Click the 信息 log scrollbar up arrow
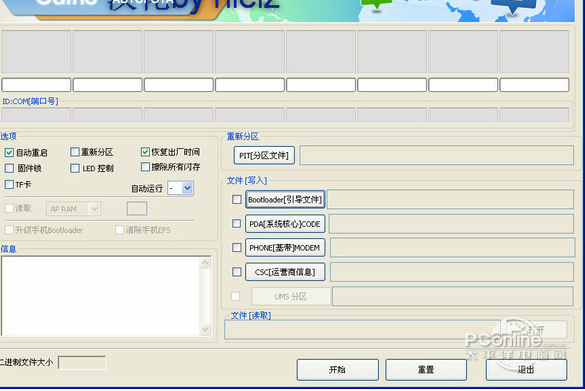The width and height of the screenshot is (585, 391). tap(205, 263)
